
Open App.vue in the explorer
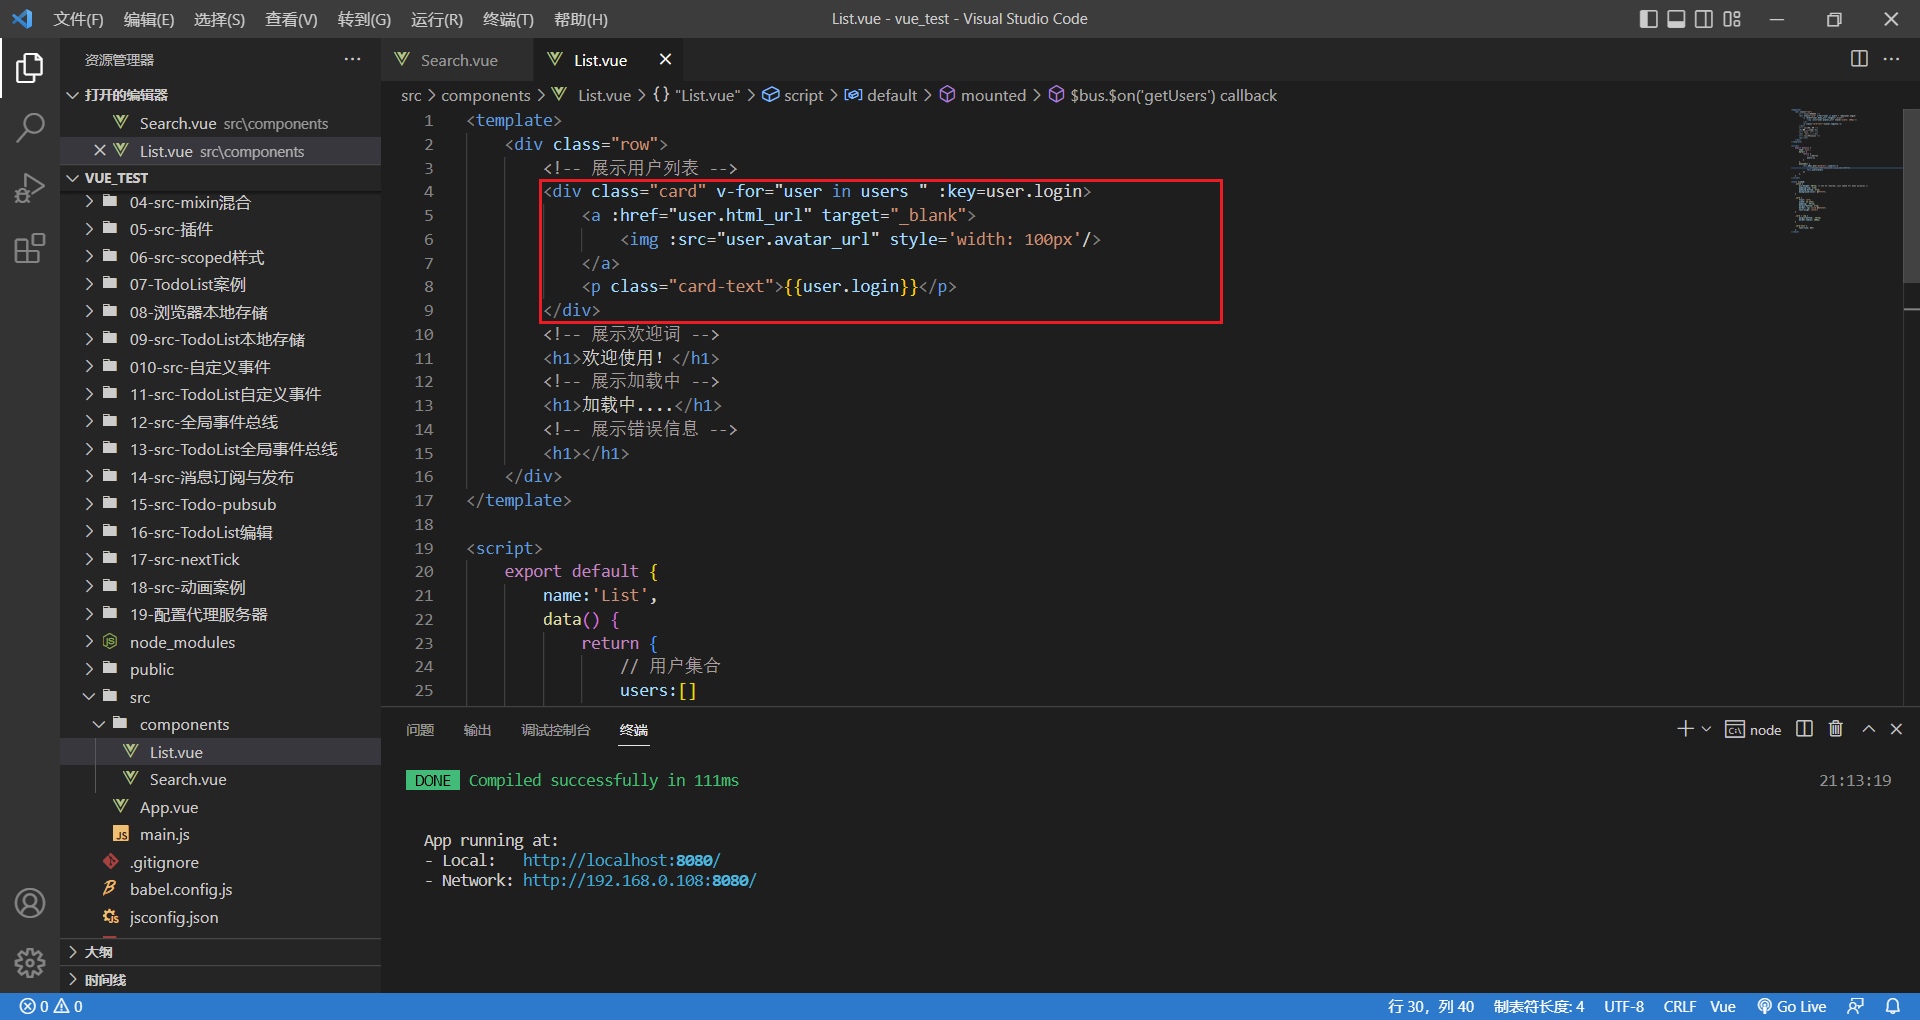coord(168,807)
